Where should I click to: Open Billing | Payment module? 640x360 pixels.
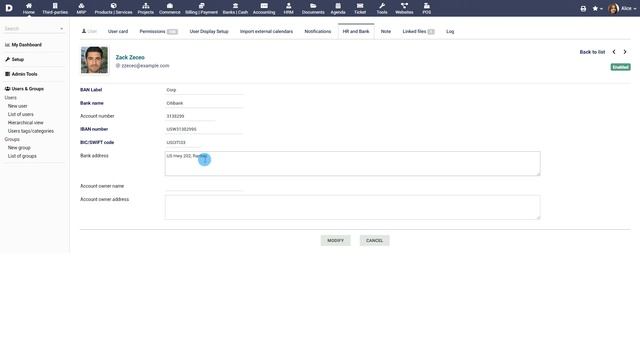pyautogui.click(x=202, y=8)
